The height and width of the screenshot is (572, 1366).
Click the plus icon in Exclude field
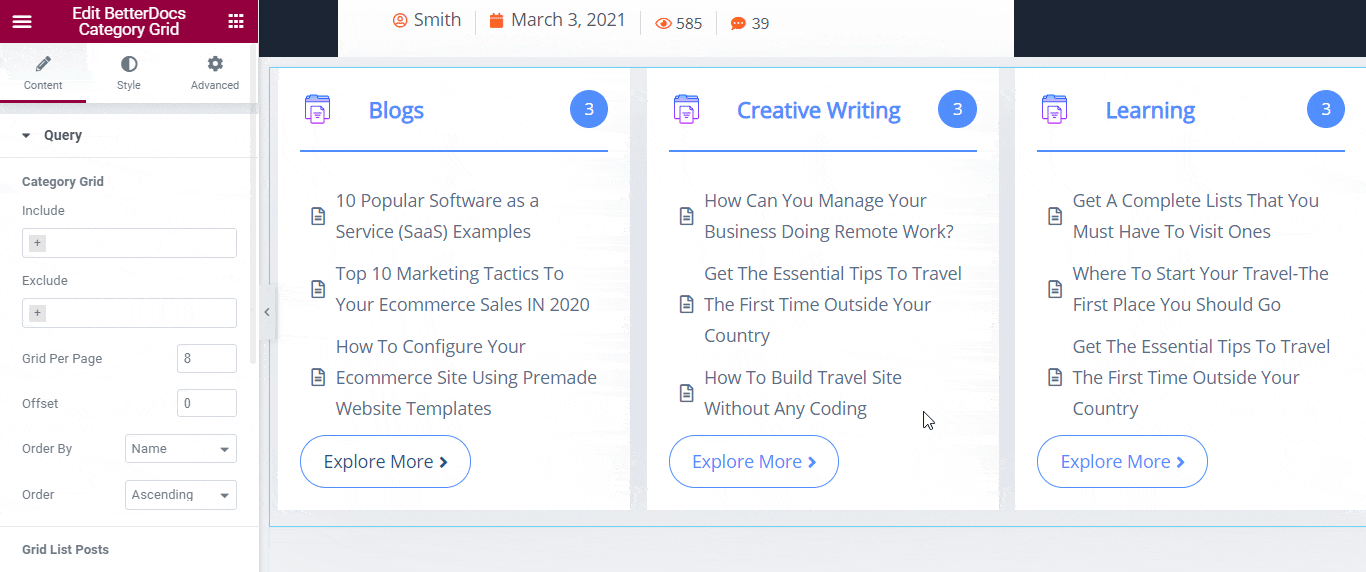[x=38, y=313]
